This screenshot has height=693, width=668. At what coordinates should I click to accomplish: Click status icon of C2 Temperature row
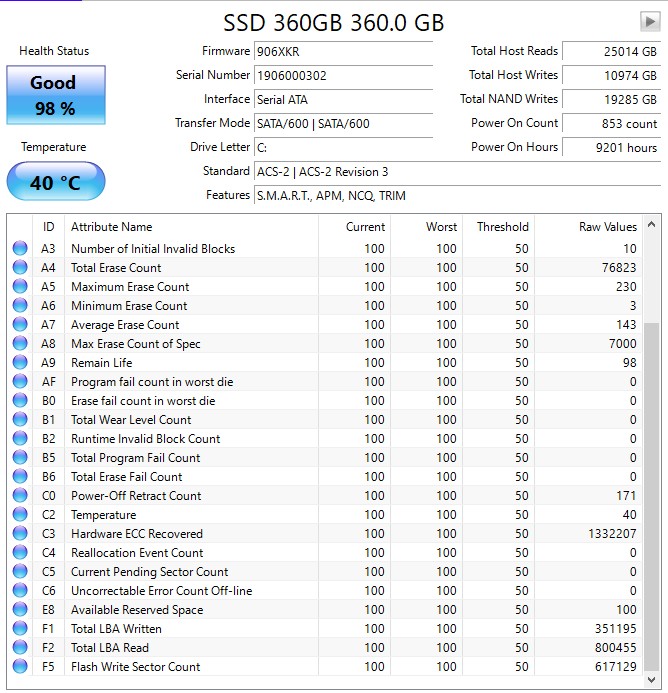click(20, 514)
